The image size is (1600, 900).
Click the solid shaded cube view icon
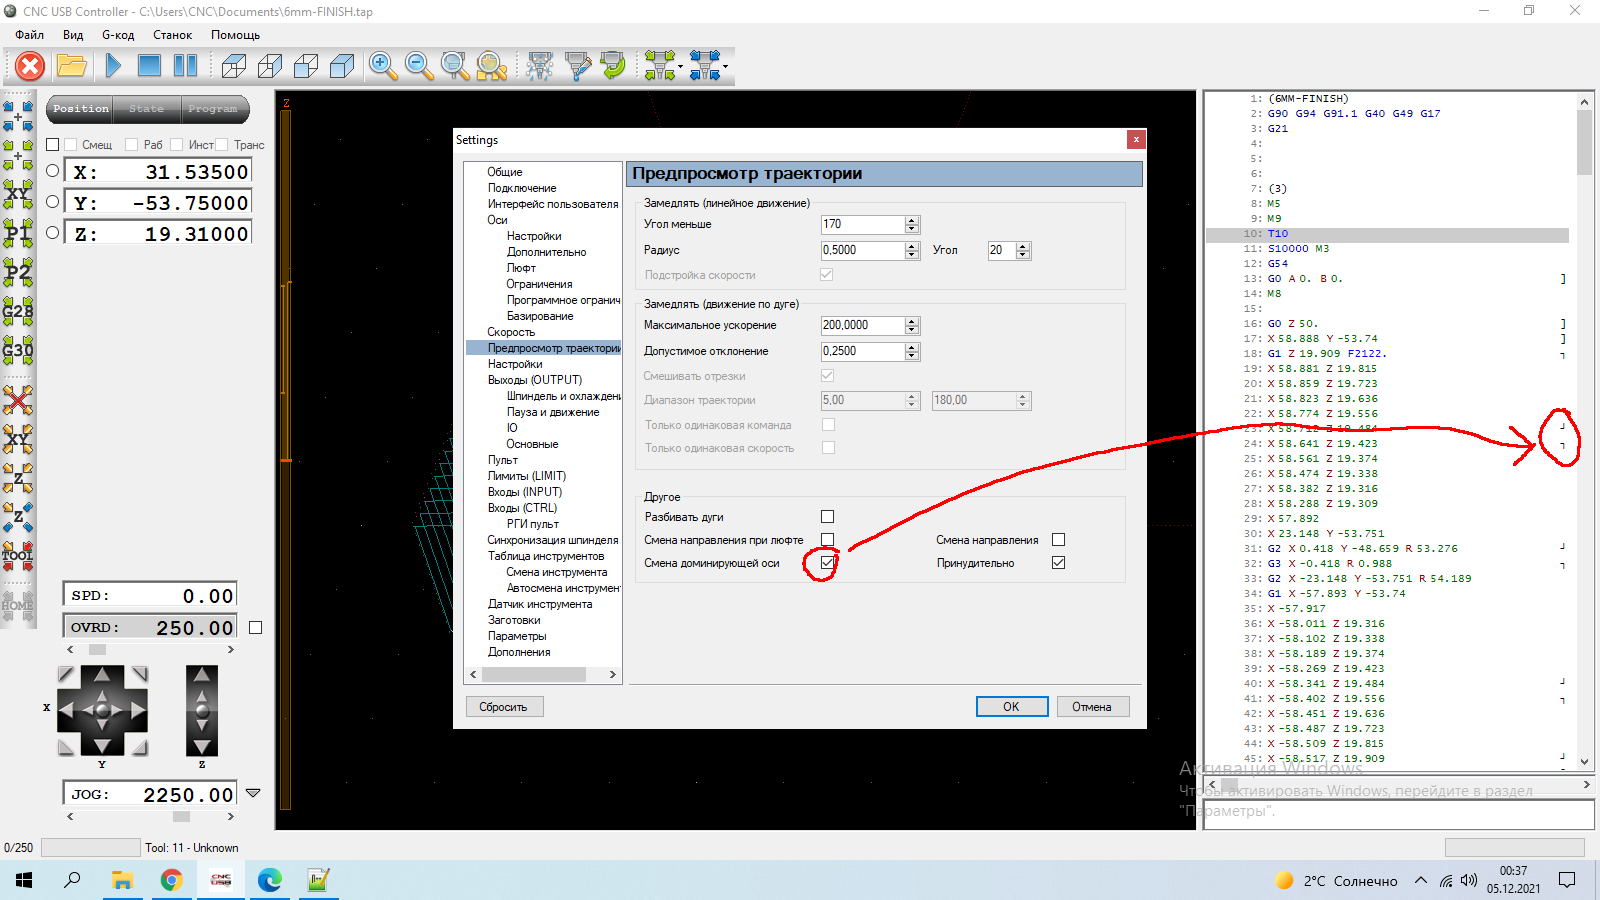342,66
